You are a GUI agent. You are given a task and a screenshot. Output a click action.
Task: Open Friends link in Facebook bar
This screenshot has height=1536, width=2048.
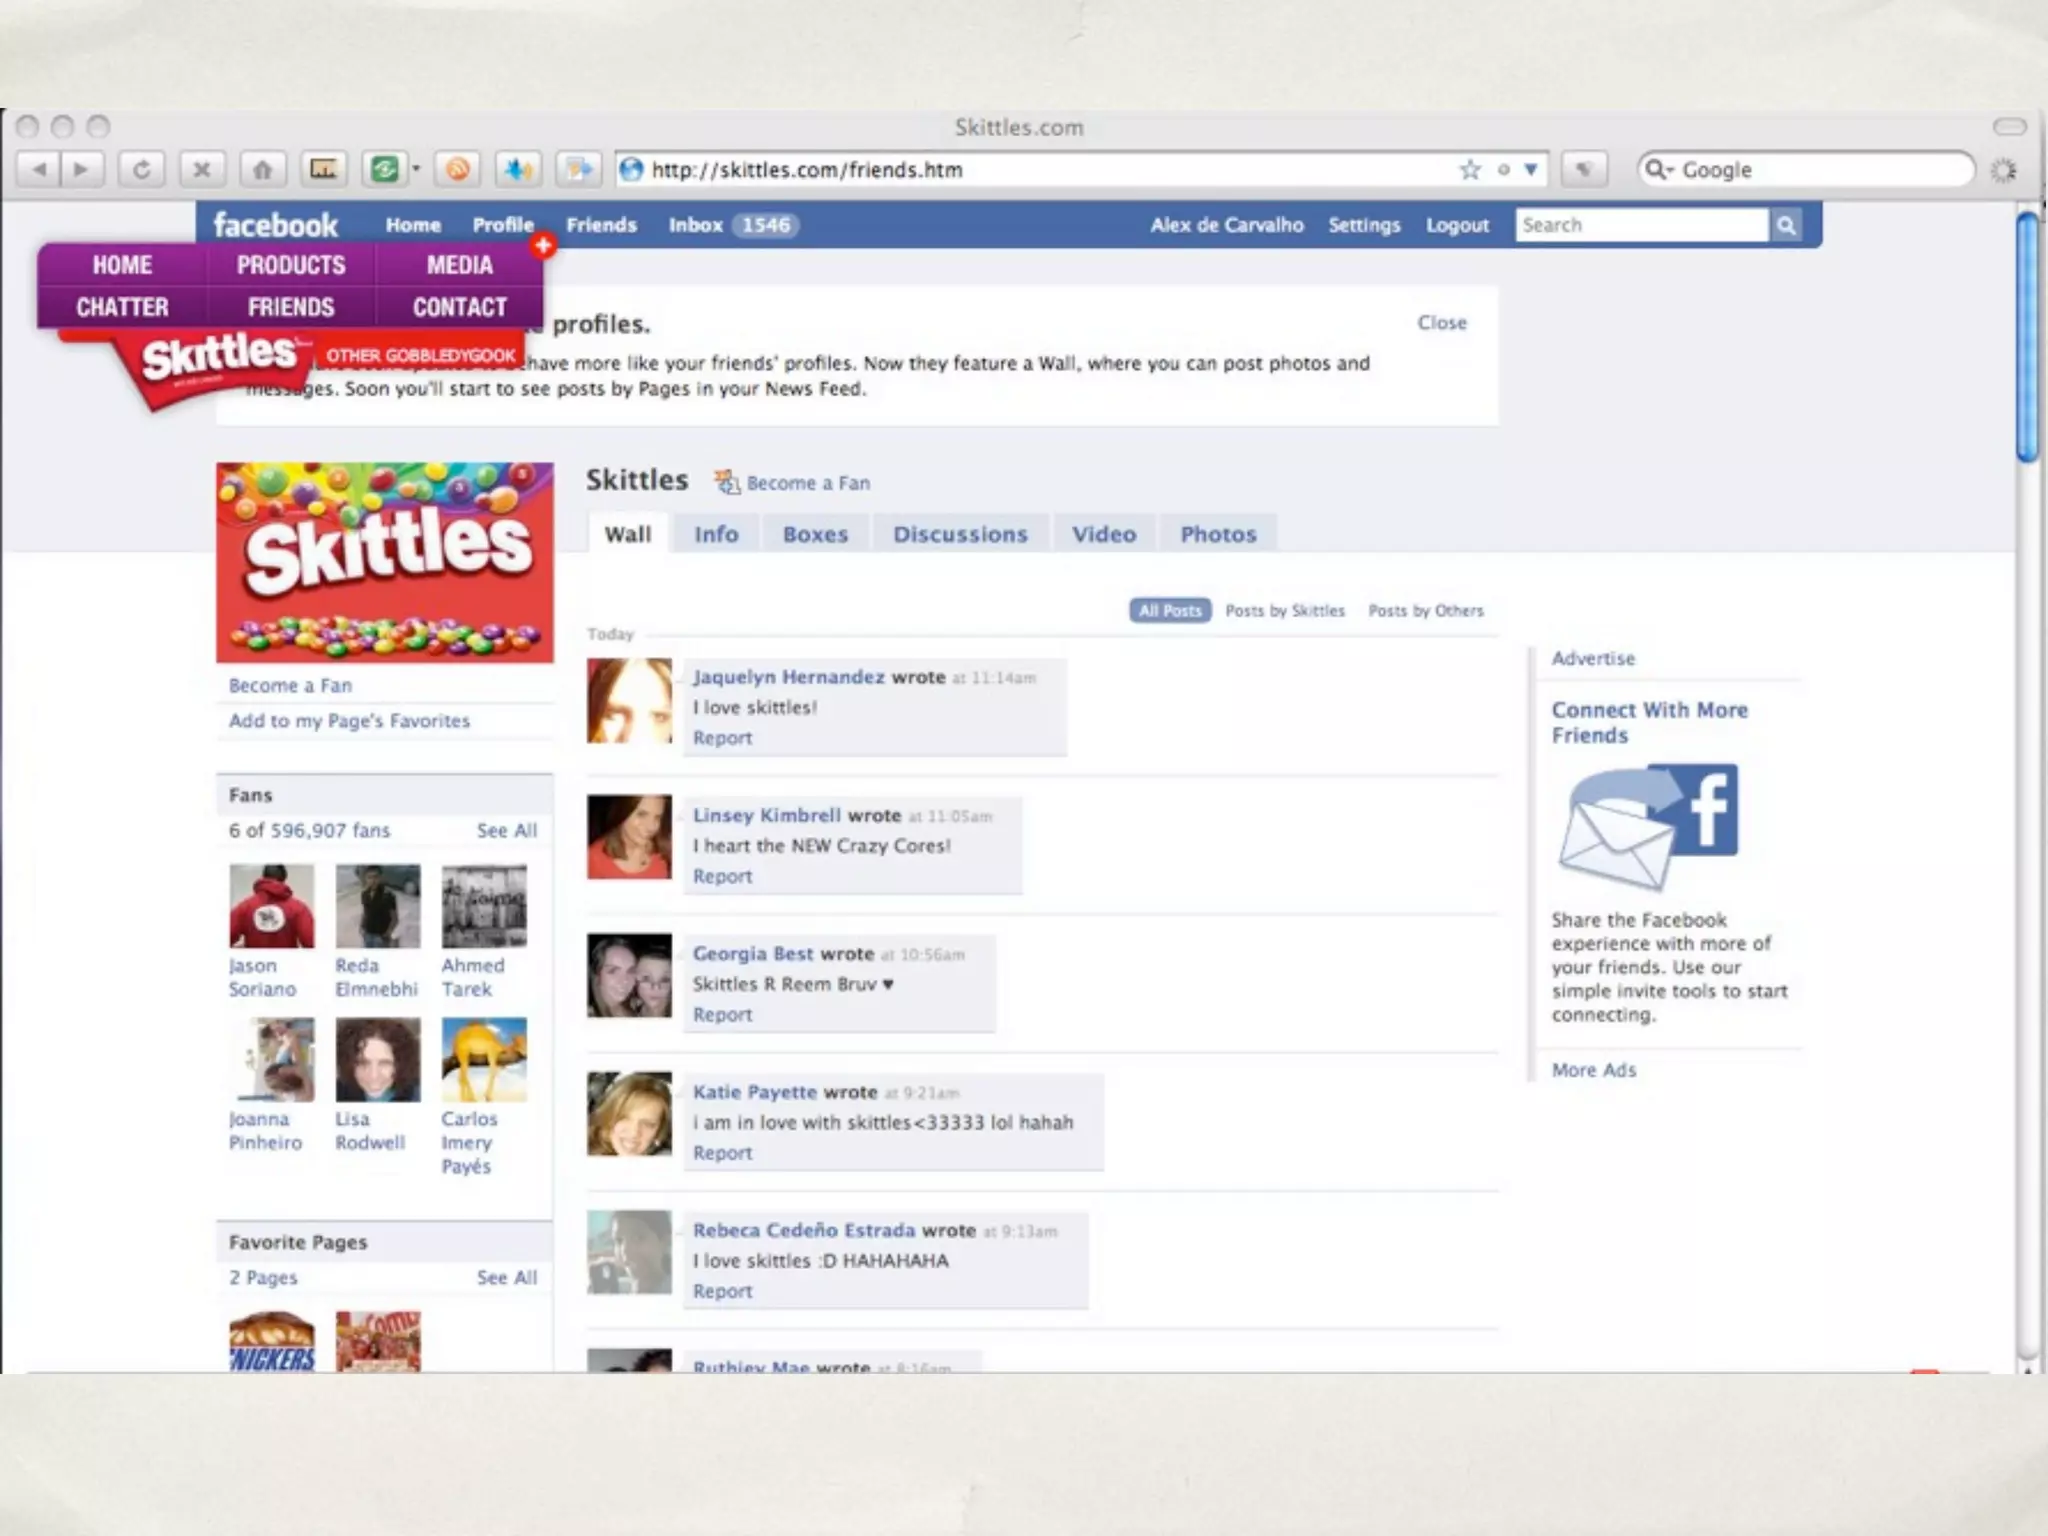[601, 225]
